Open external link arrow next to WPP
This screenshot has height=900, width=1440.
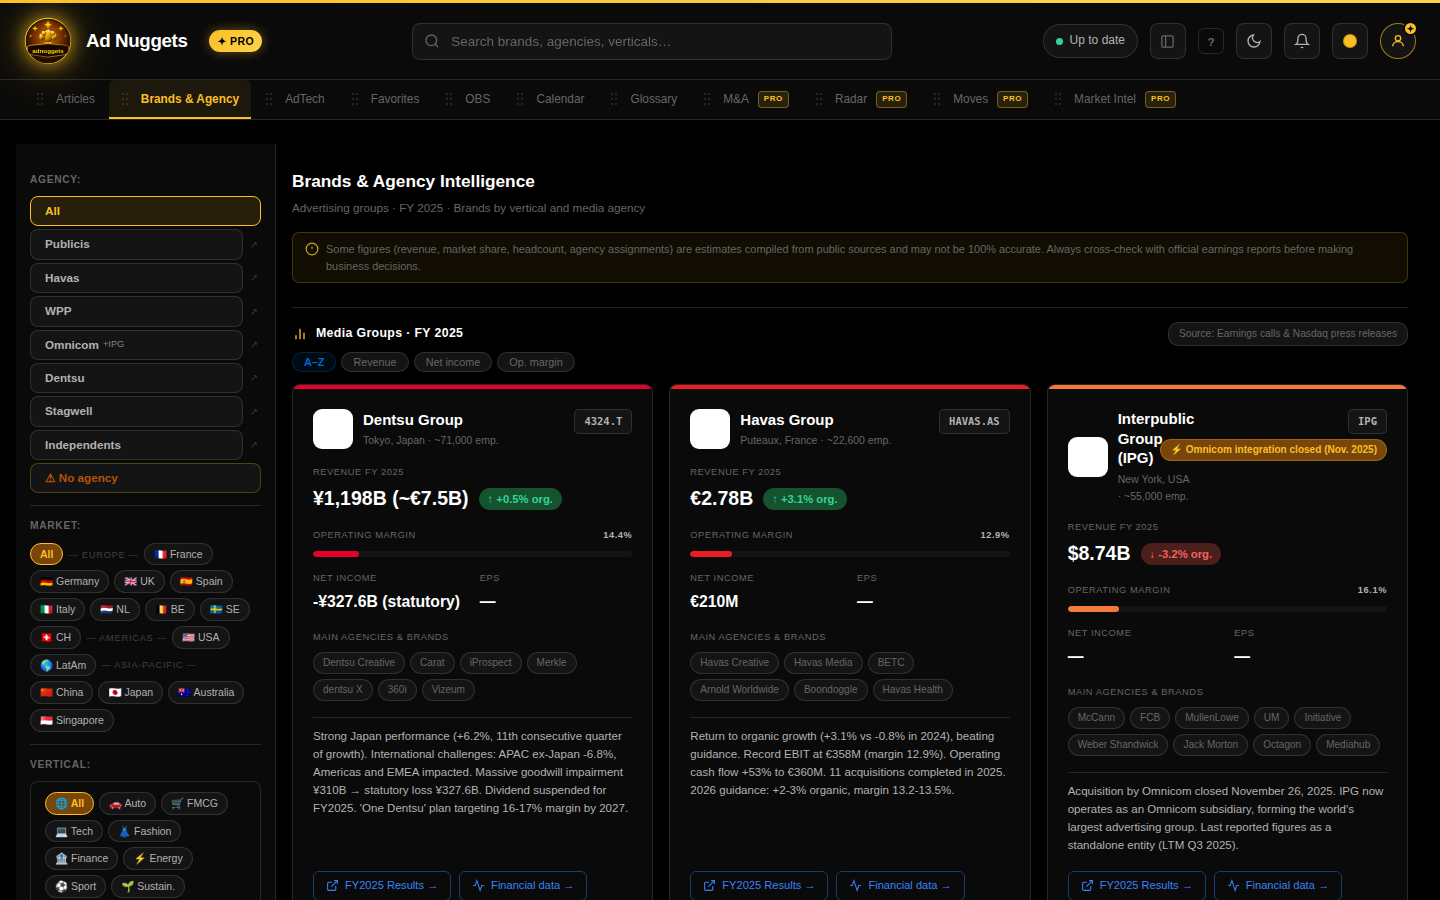254,311
